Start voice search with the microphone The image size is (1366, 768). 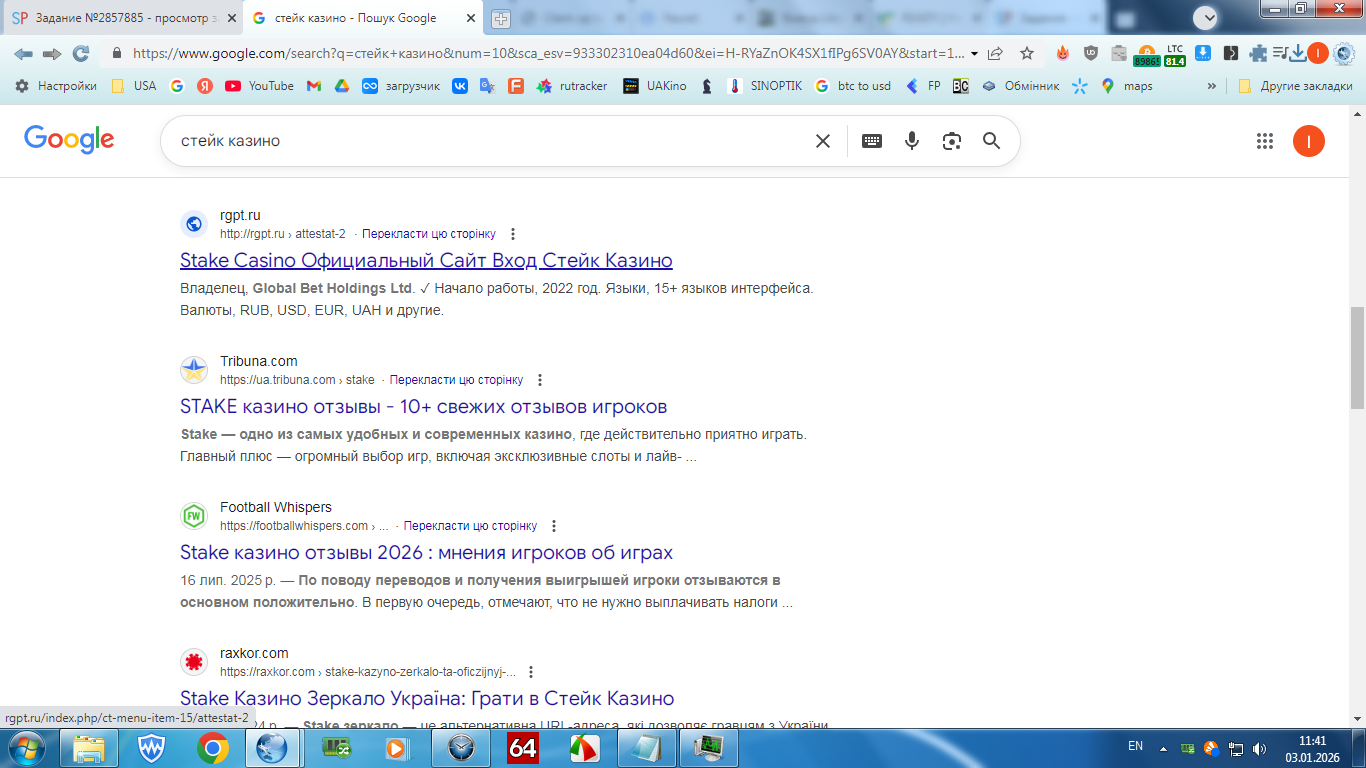pyautogui.click(x=912, y=141)
